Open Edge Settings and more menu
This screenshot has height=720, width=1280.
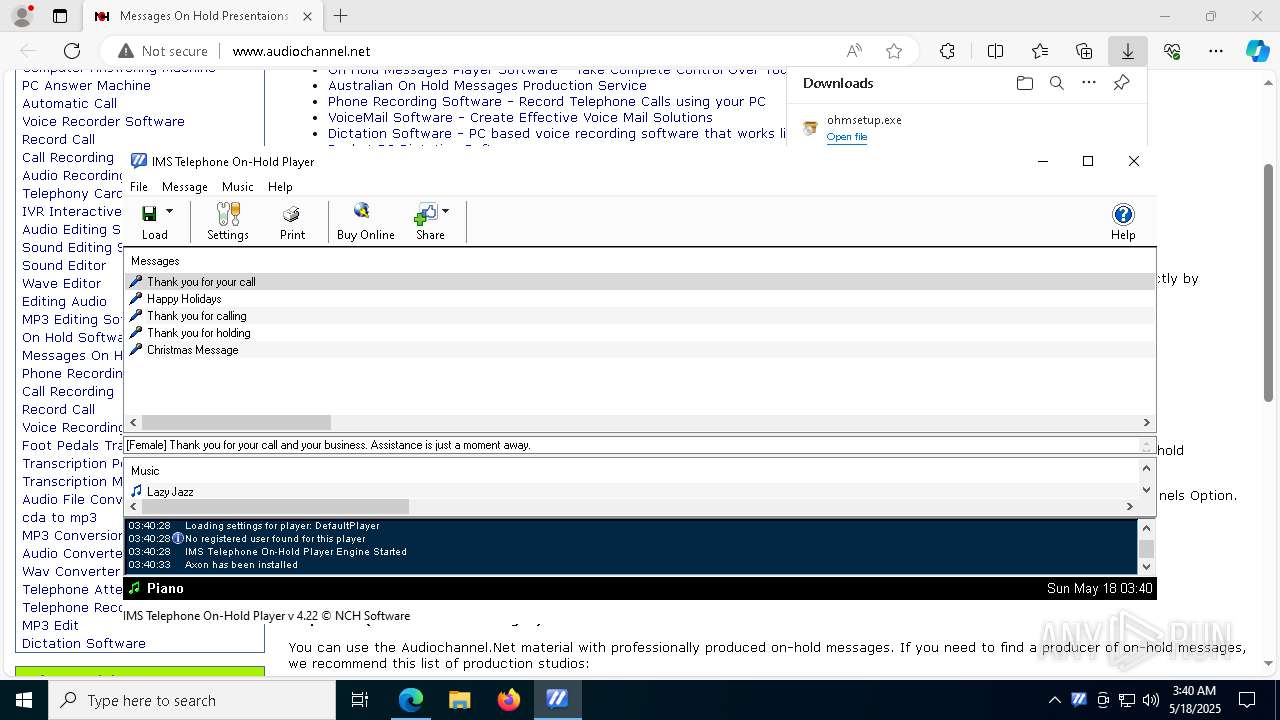click(x=1216, y=51)
